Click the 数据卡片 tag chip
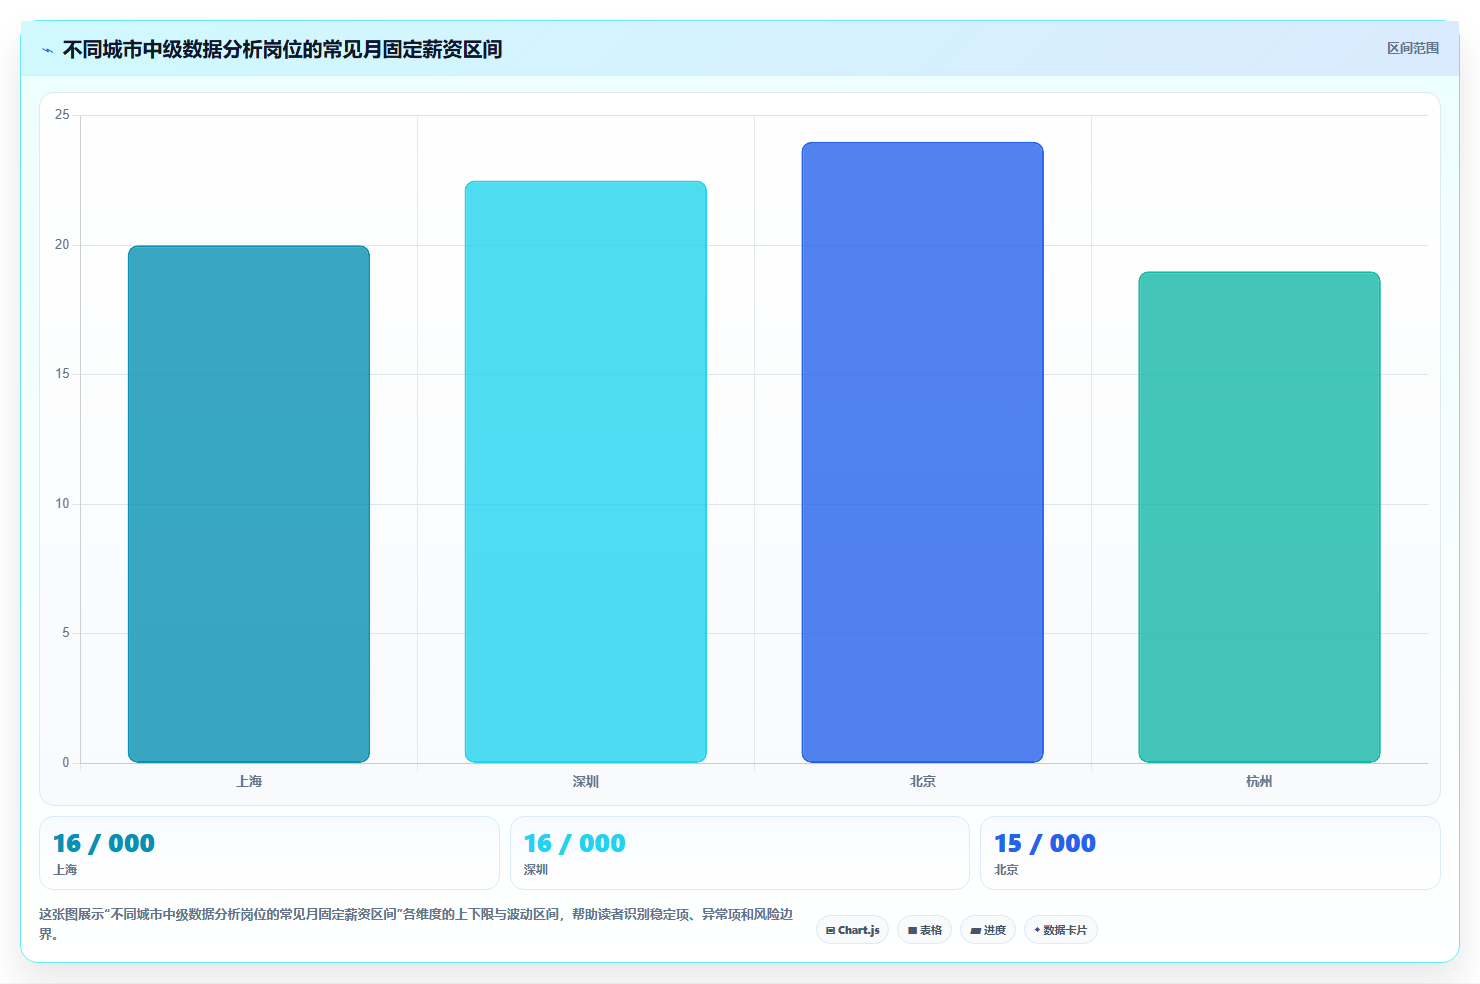This screenshot has width=1480, height=984. tap(1060, 930)
